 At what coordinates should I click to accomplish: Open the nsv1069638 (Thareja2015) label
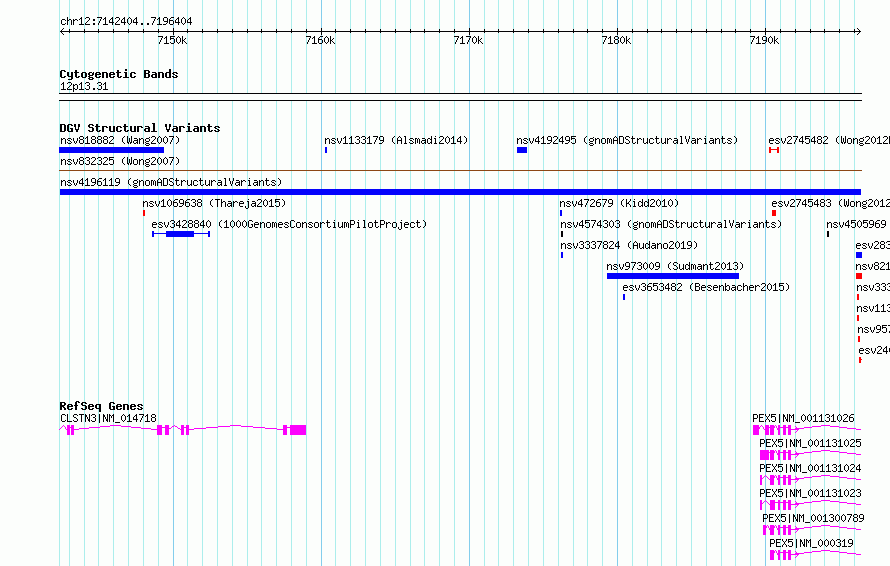pos(214,203)
